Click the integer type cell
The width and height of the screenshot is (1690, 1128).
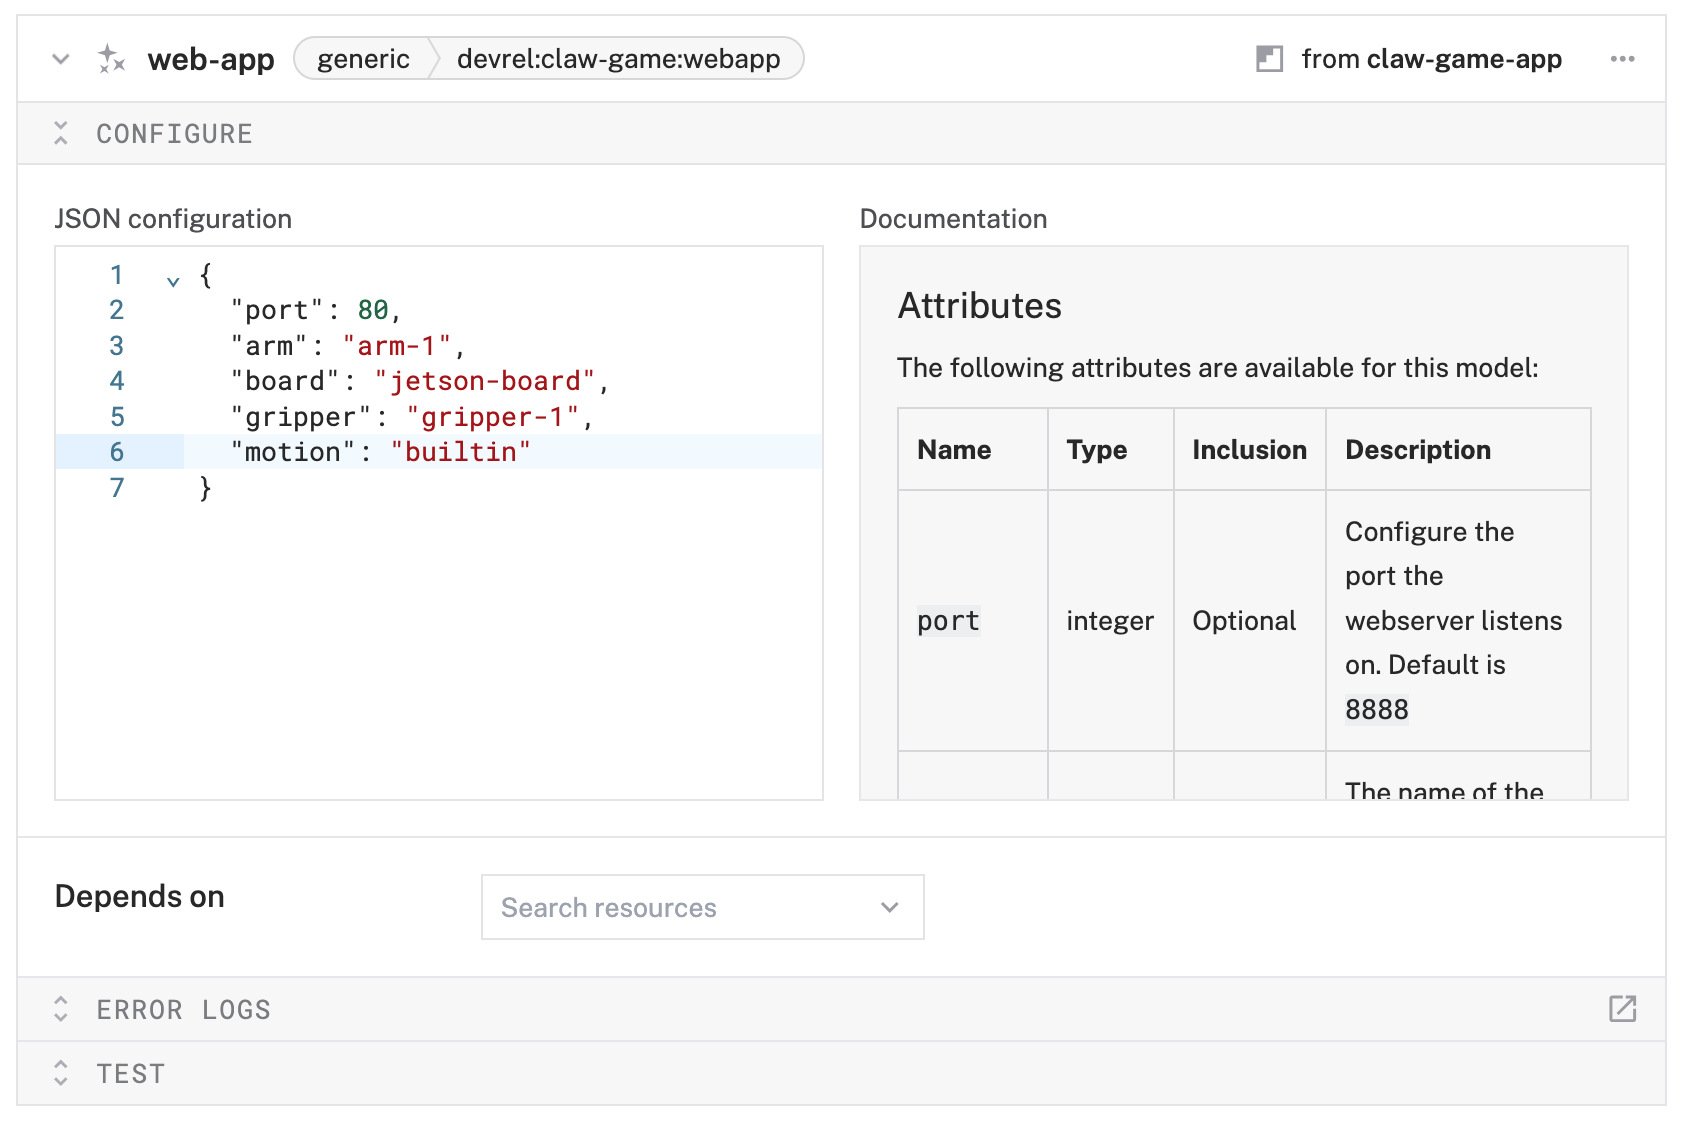coord(1110,621)
